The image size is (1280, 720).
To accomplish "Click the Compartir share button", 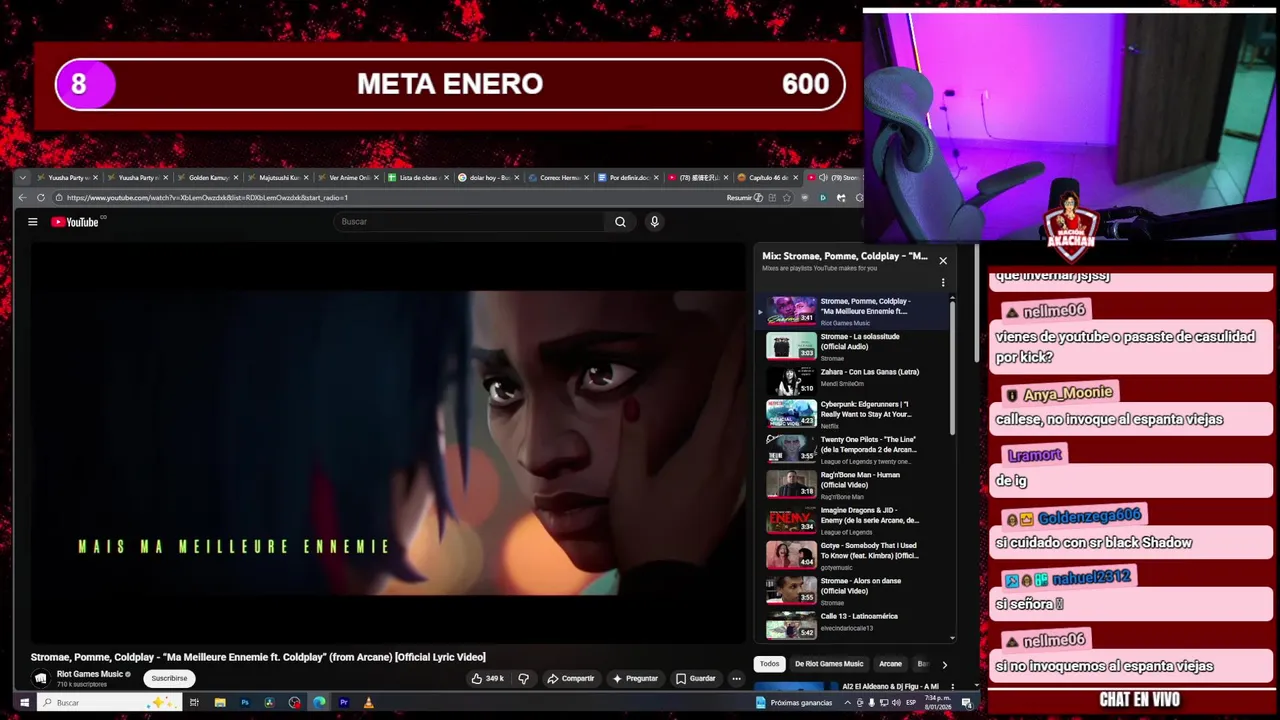I will [571, 678].
